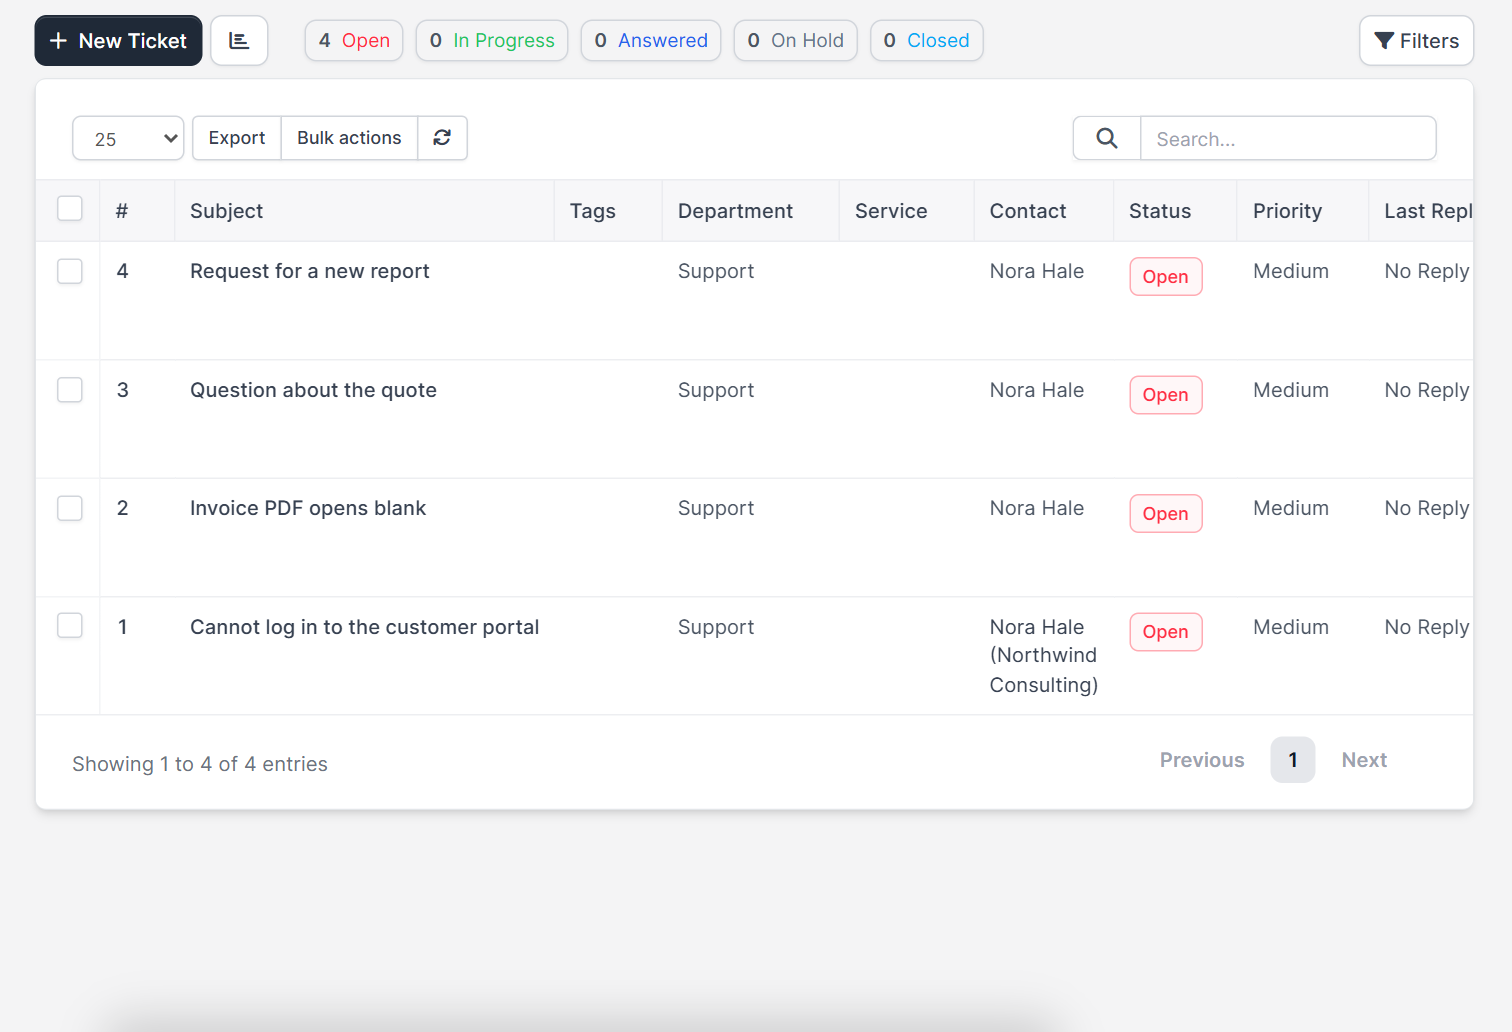Export the tickets table
Screen dimensions: 1512x1032
pyautogui.click(x=237, y=138)
